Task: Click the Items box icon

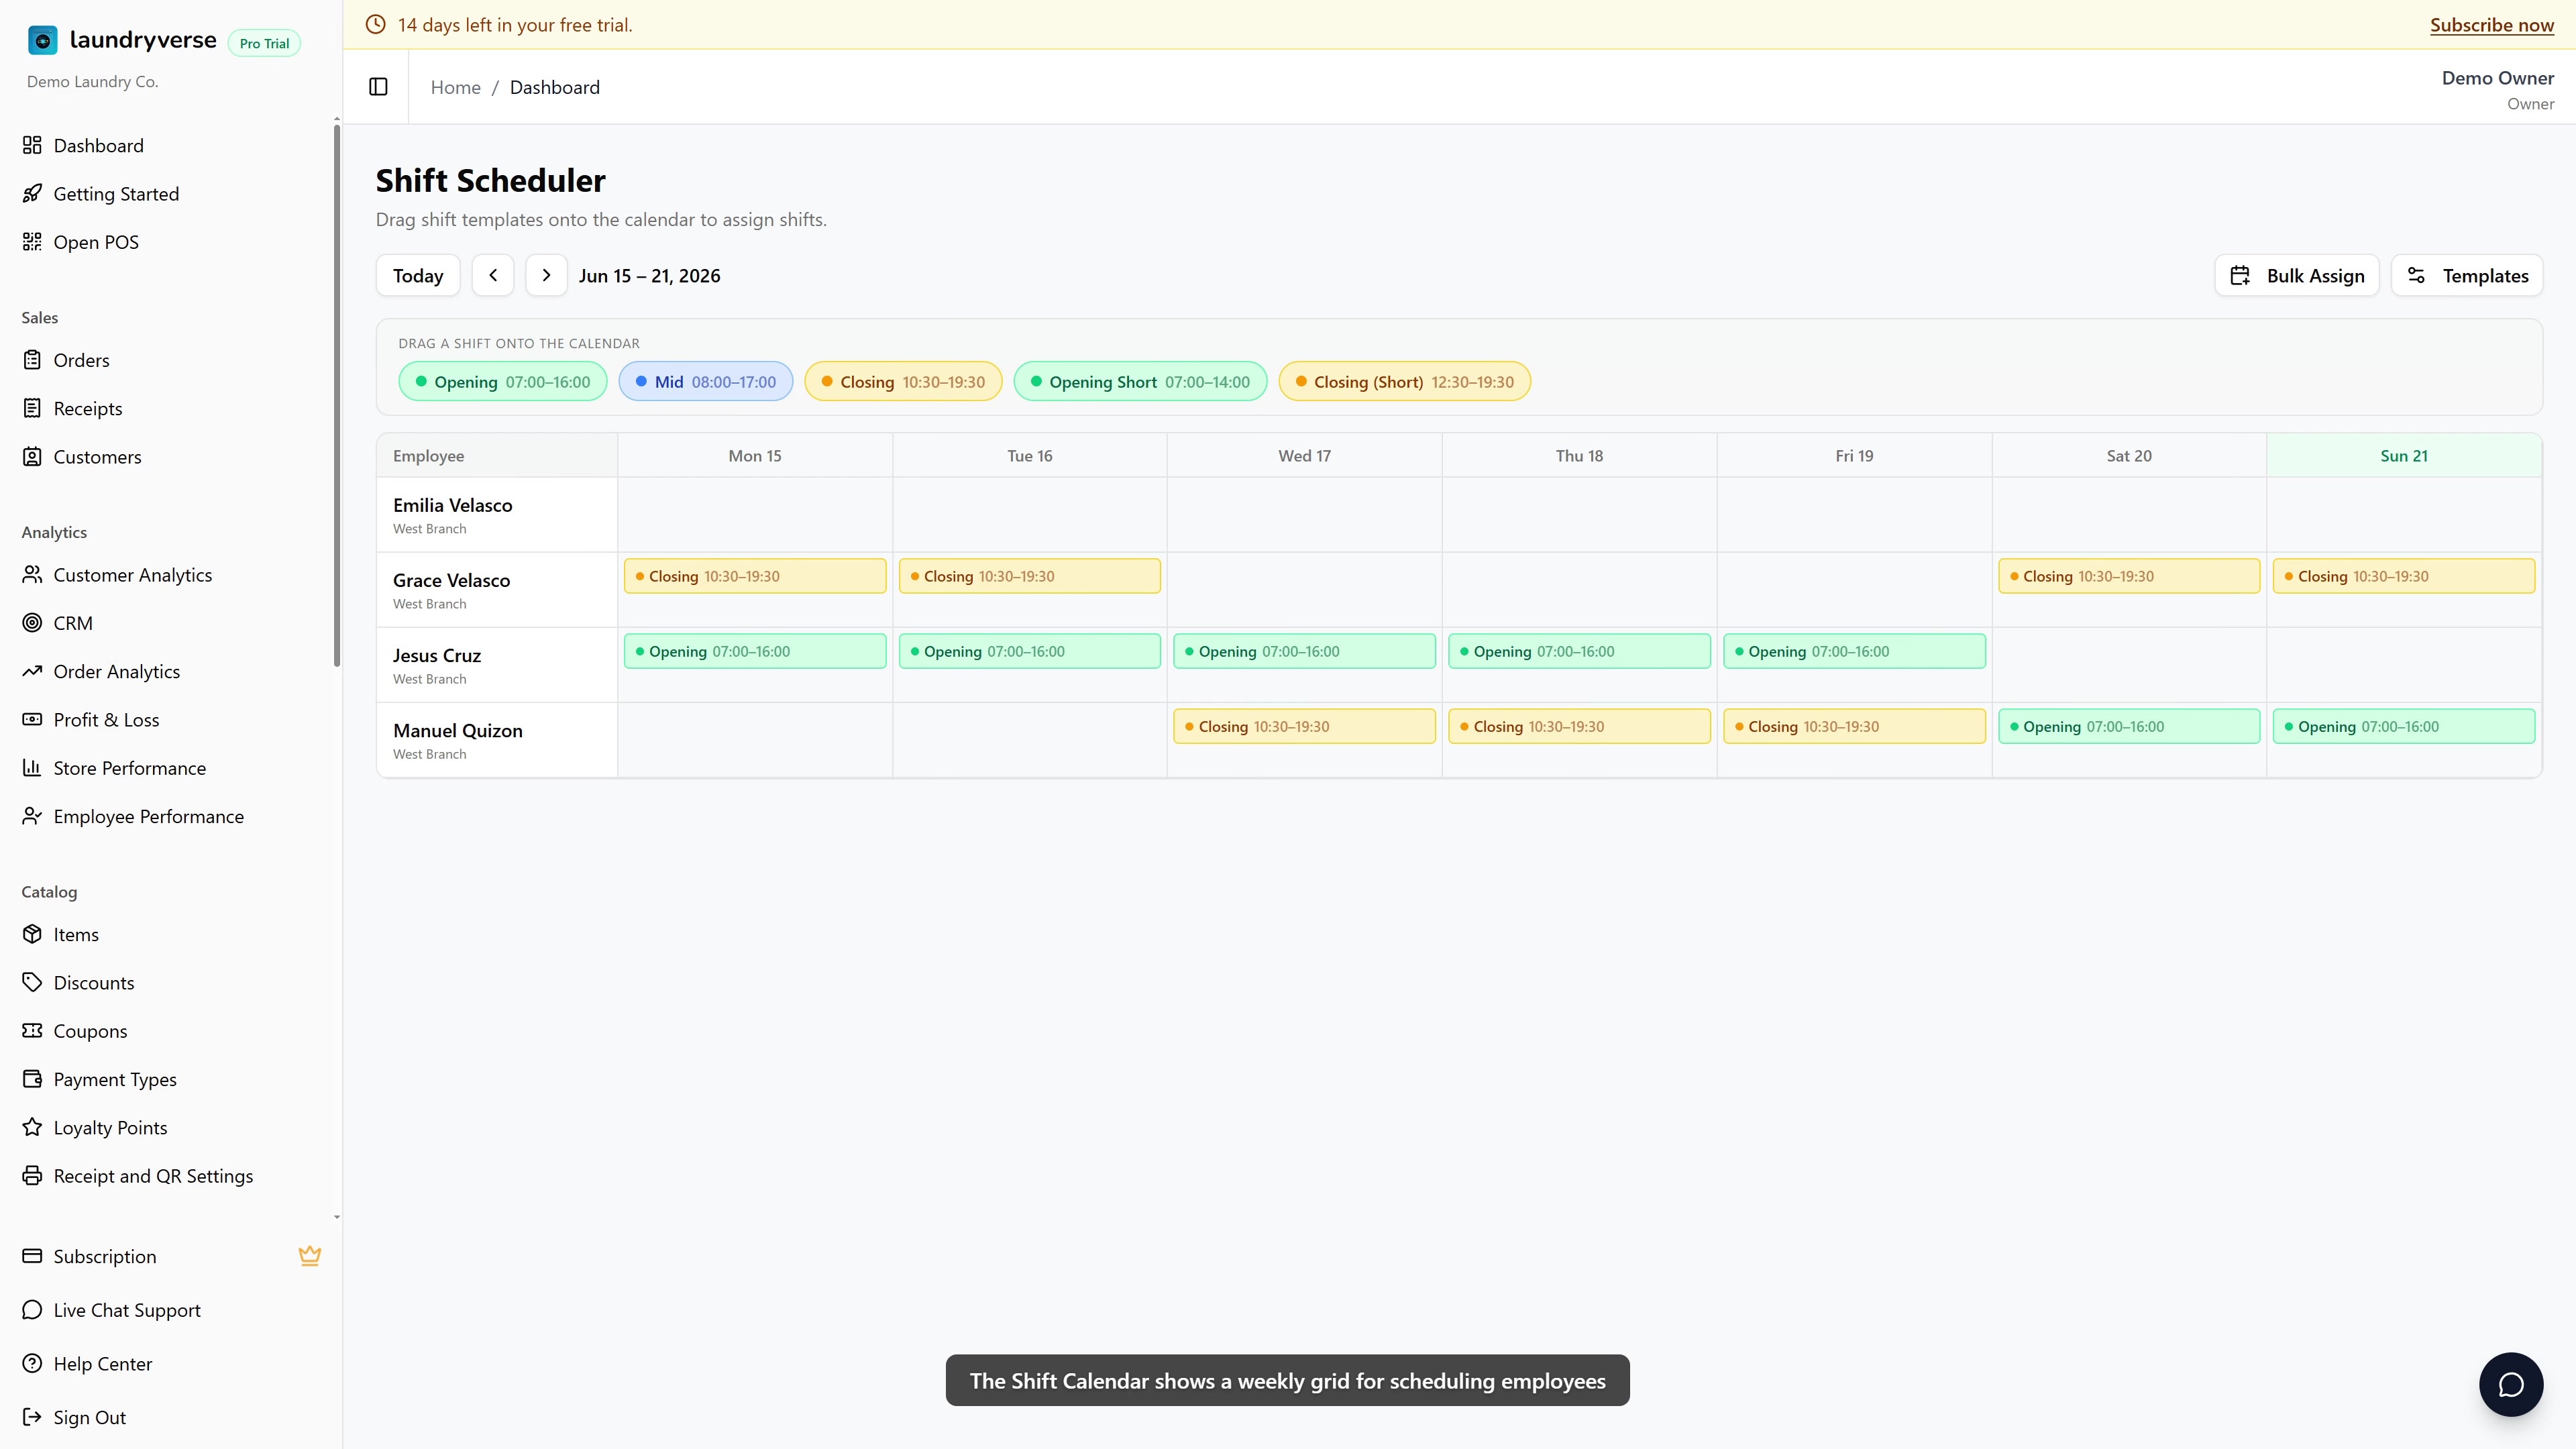Action: point(32,935)
